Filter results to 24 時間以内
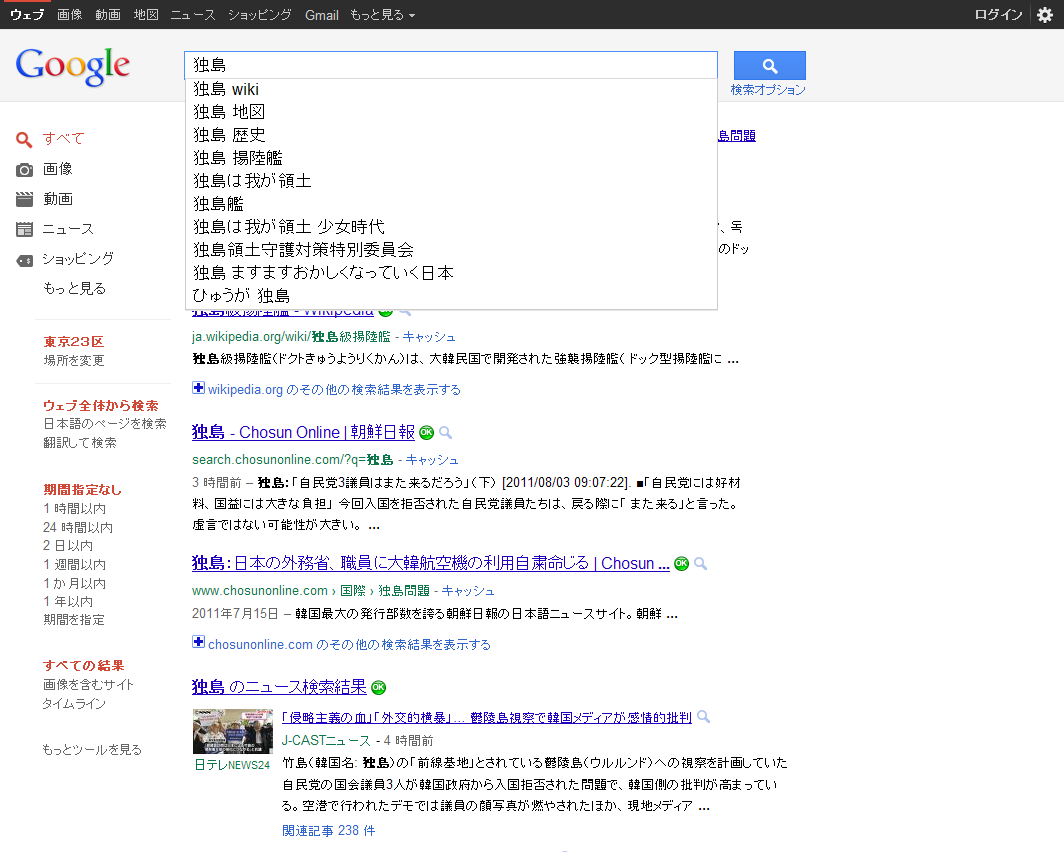The width and height of the screenshot is (1064, 852). coord(78,527)
